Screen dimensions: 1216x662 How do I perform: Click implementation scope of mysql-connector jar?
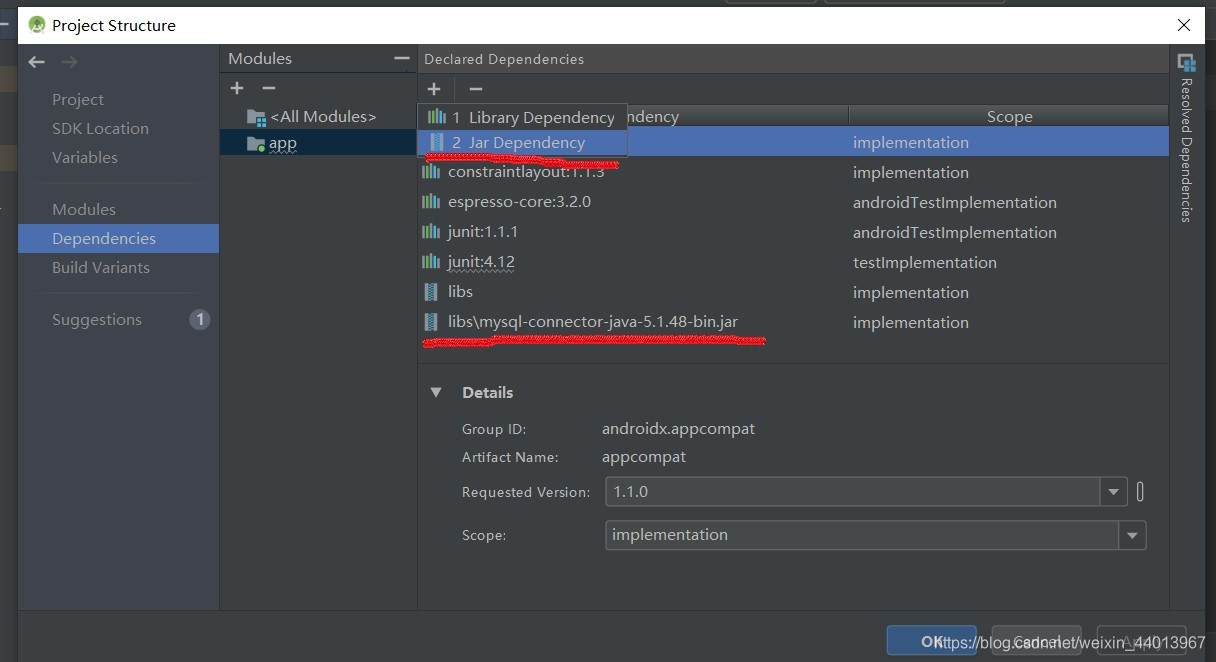pyautogui.click(x=910, y=322)
